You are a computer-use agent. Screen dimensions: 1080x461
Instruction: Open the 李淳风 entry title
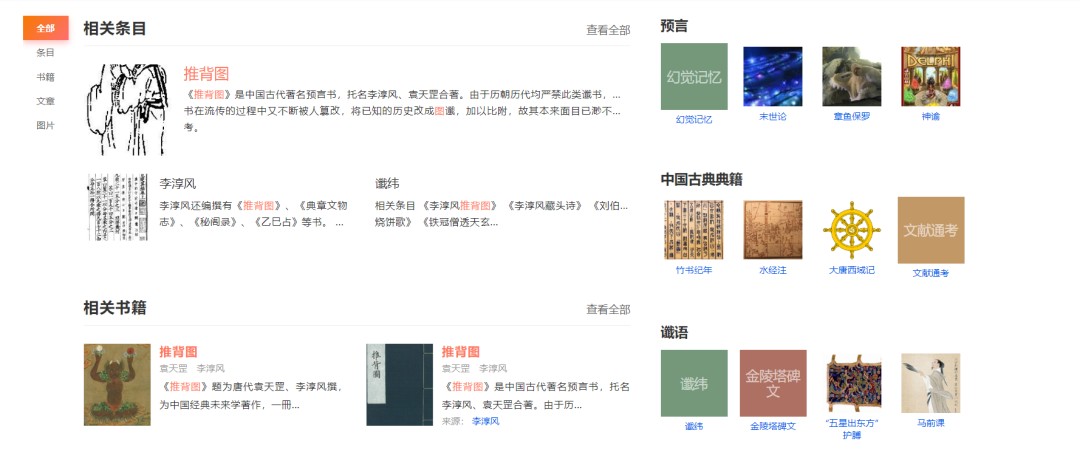178,183
